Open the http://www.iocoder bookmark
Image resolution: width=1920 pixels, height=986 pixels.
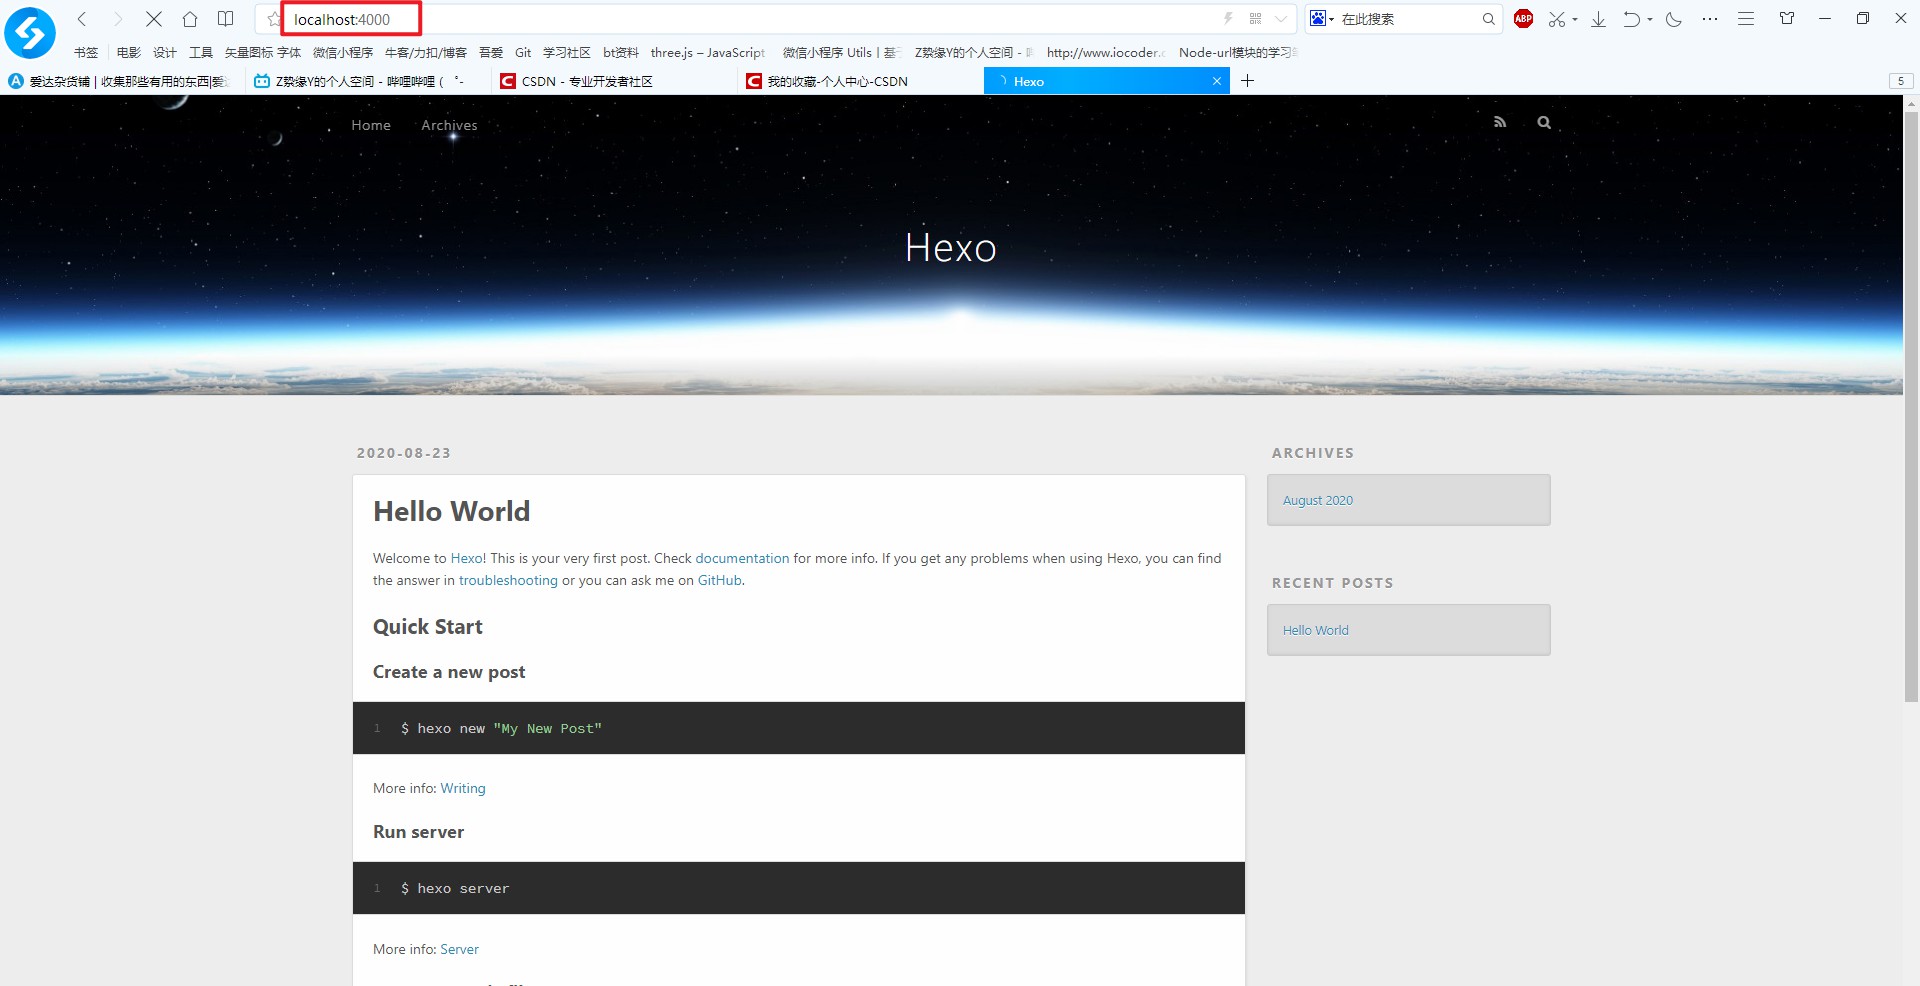[1106, 52]
